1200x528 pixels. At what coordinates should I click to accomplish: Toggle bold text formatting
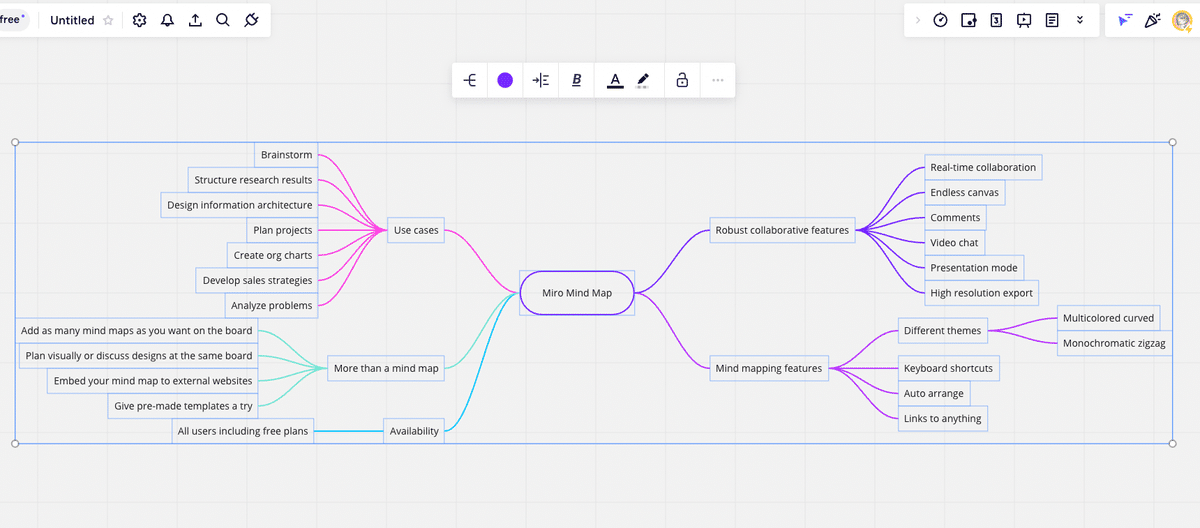[576, 80]
